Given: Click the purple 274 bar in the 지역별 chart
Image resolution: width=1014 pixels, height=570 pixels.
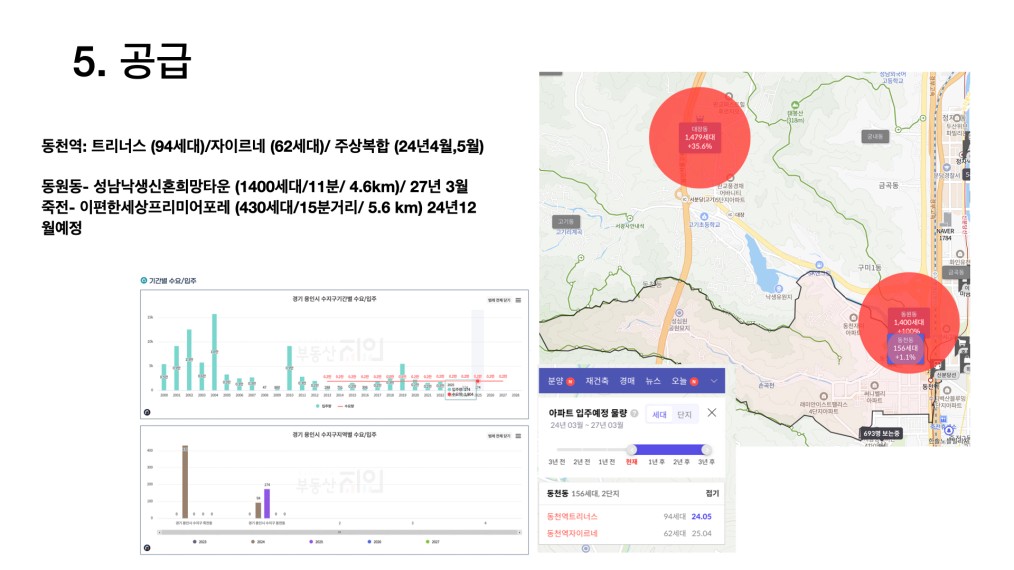Looking at the screenshot, I should pos(267,503).
